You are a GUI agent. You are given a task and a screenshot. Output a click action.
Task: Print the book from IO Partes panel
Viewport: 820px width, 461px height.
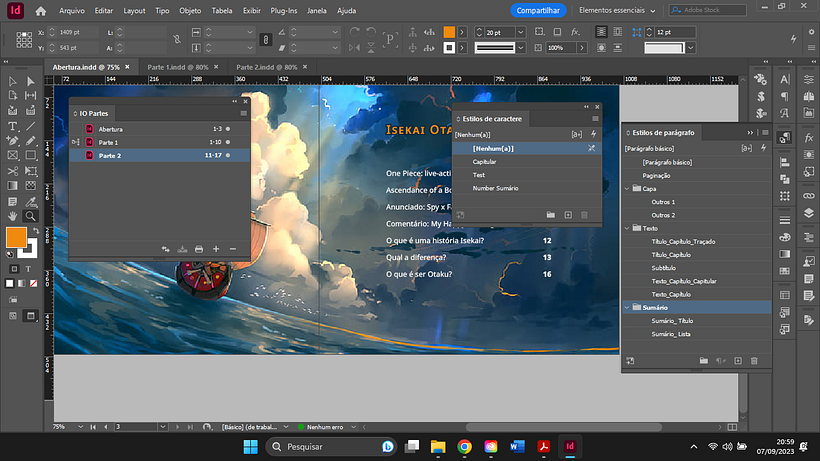click(199, 249)
